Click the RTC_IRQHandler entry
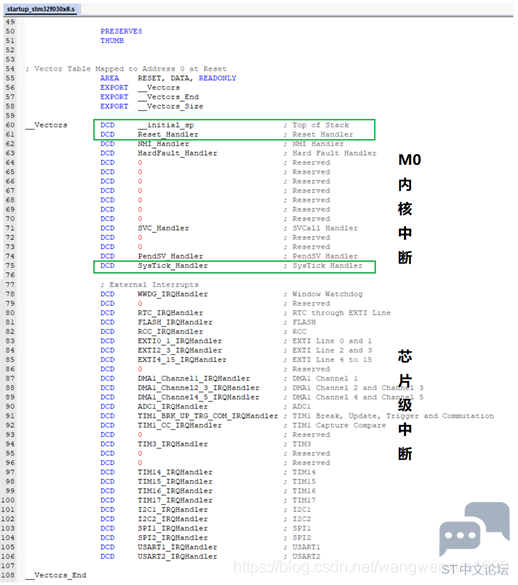The image size is (518, 585). click(171, 313)
